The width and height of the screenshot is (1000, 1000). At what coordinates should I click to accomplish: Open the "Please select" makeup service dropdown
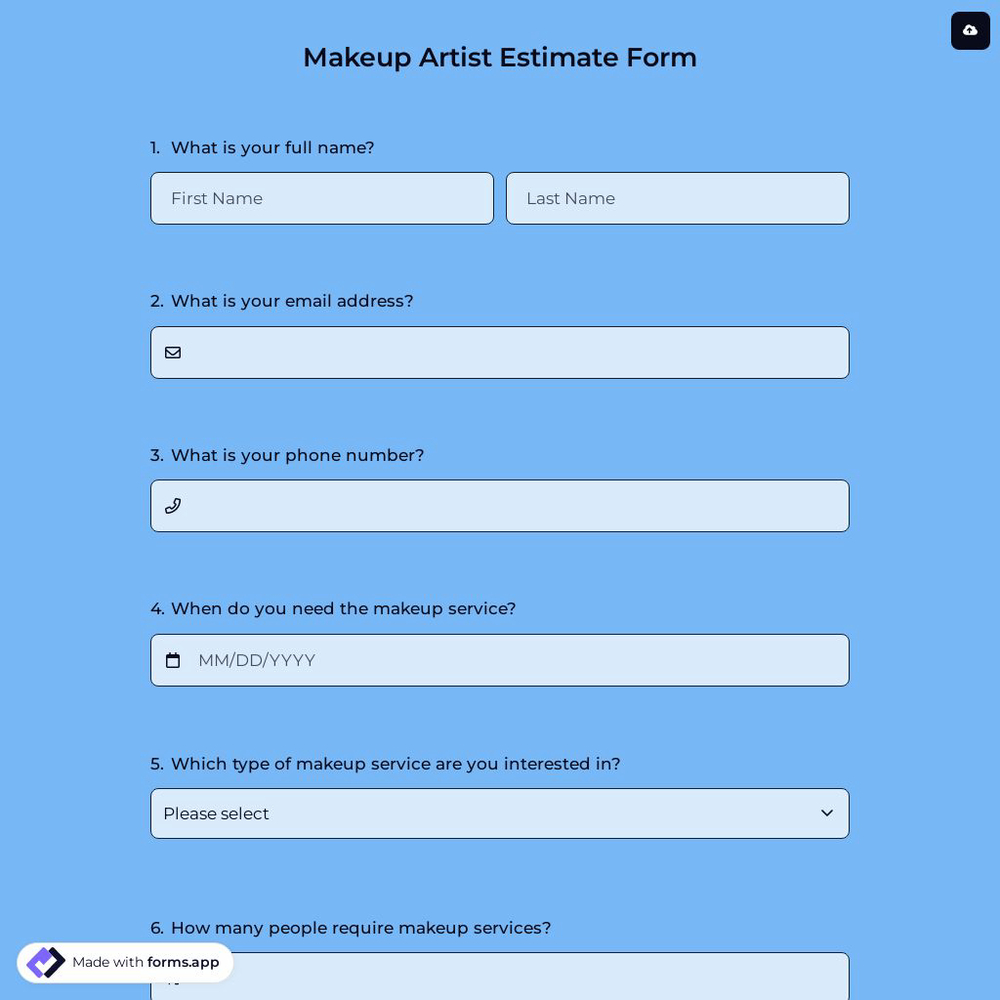(500, 813)
